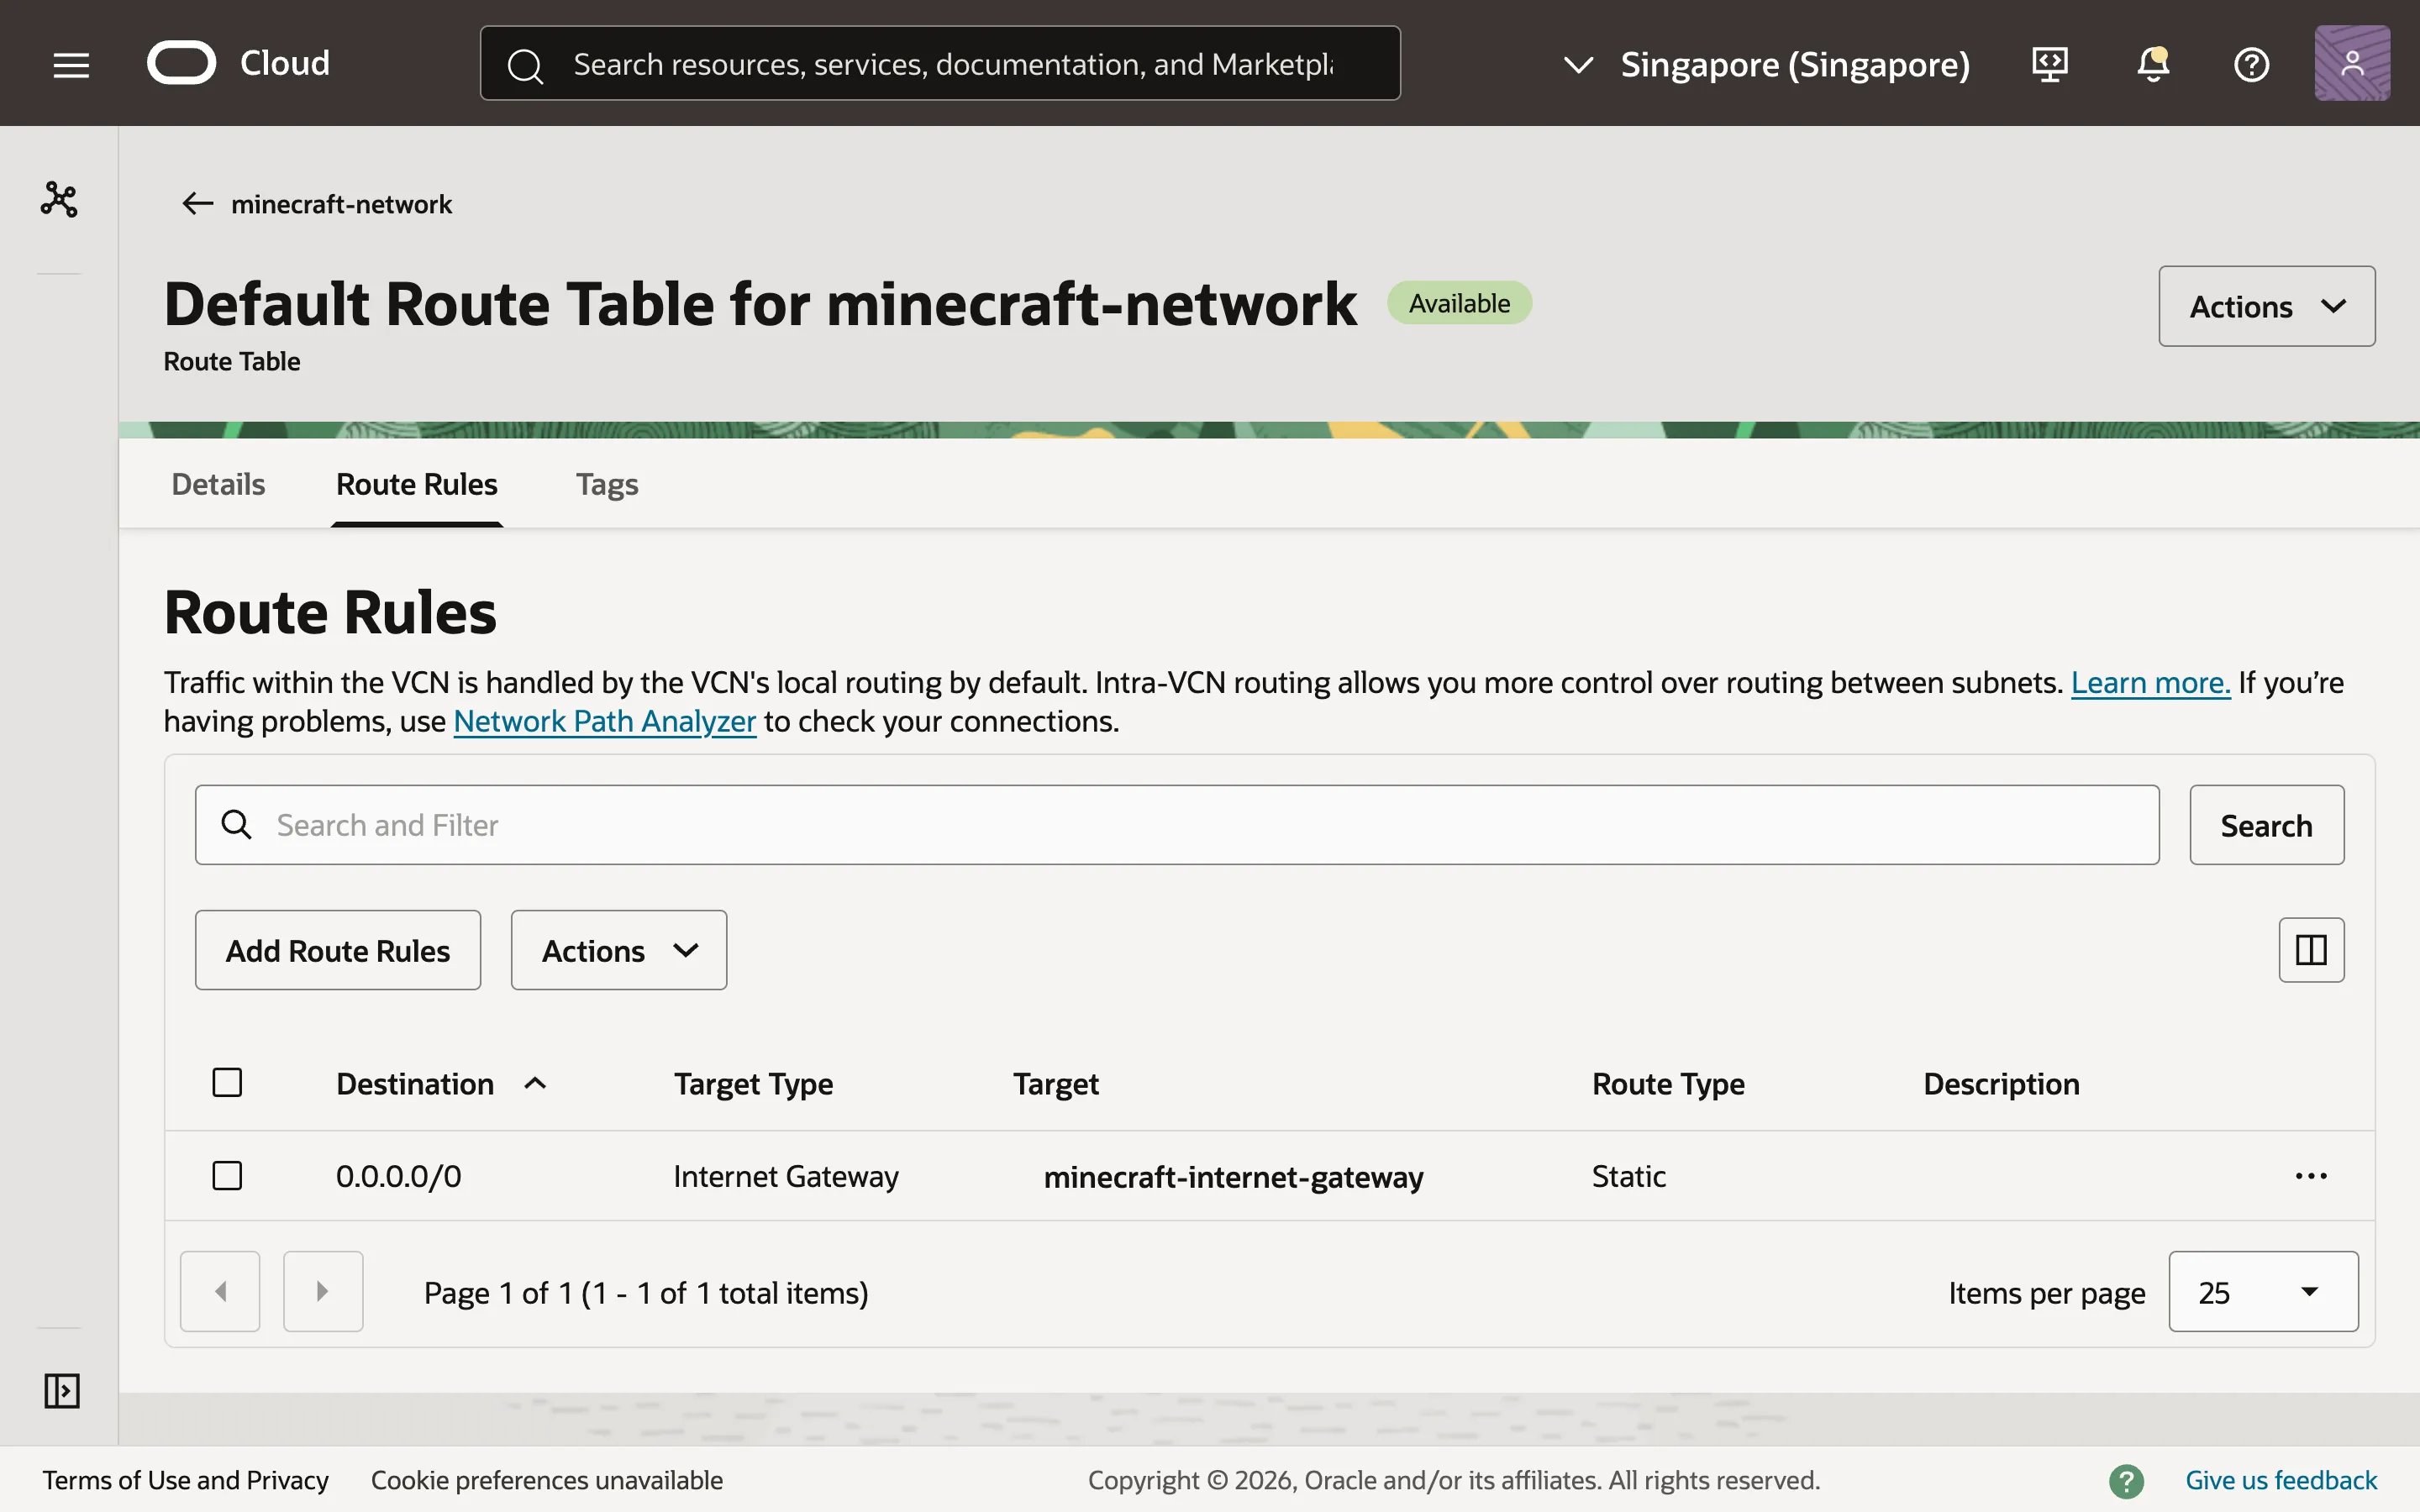Image resolution: width=2420 pixels, height=1512 pixels.
Task: Open the user profile avatar
Action: (2351, 64)
